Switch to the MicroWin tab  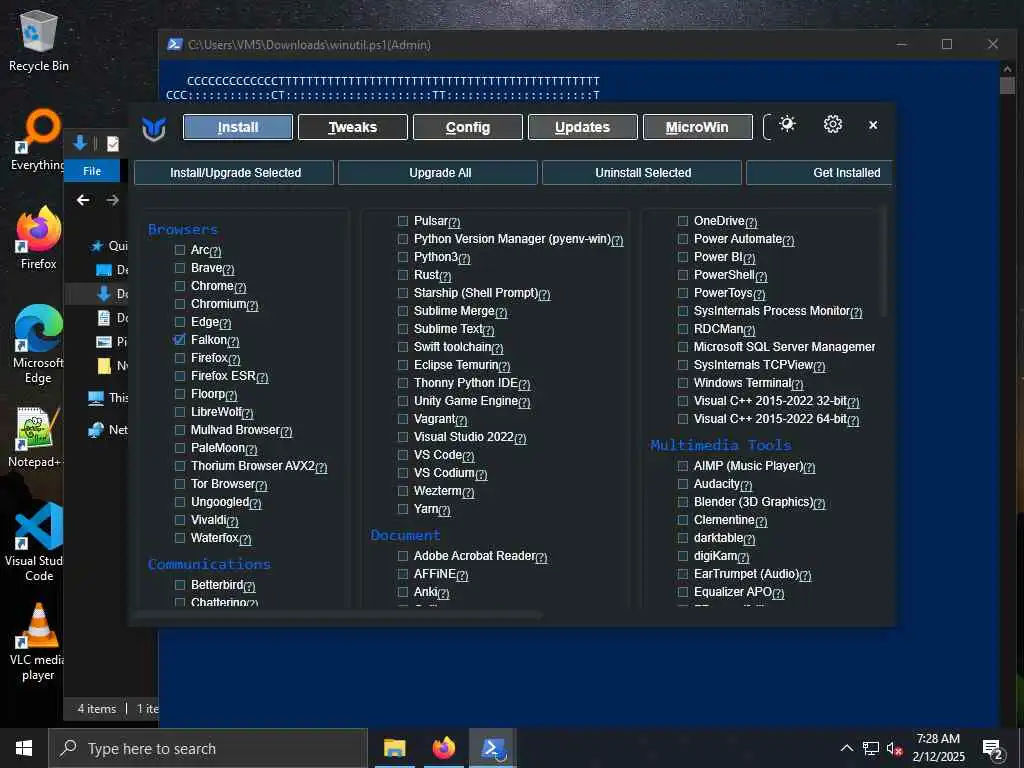click(697, 127)
